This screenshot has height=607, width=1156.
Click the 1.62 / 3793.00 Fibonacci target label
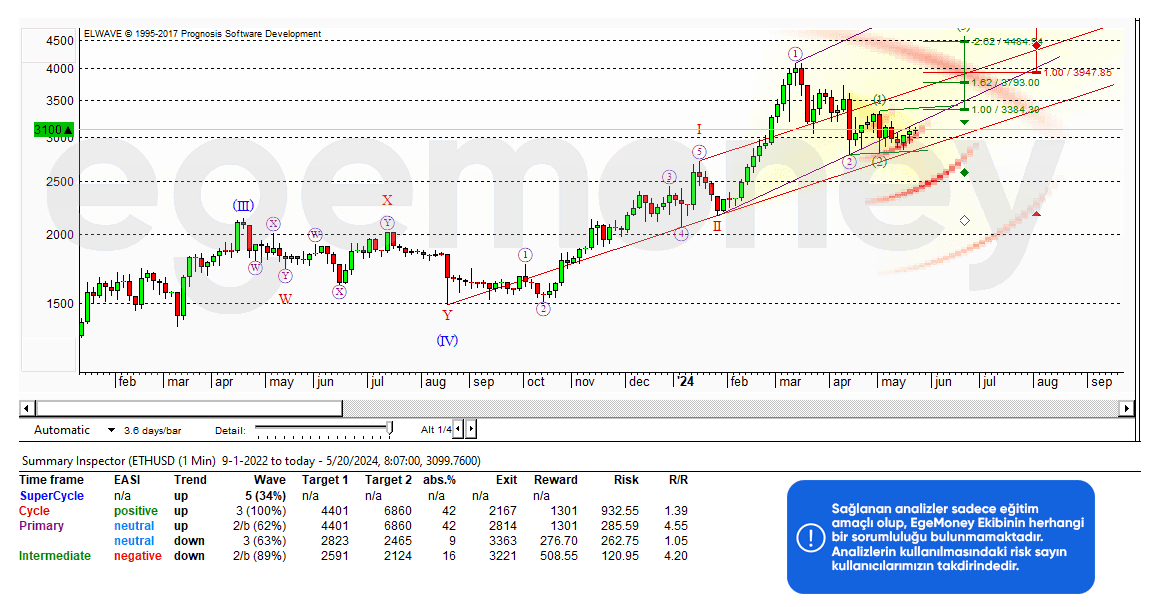(1003, 83)
